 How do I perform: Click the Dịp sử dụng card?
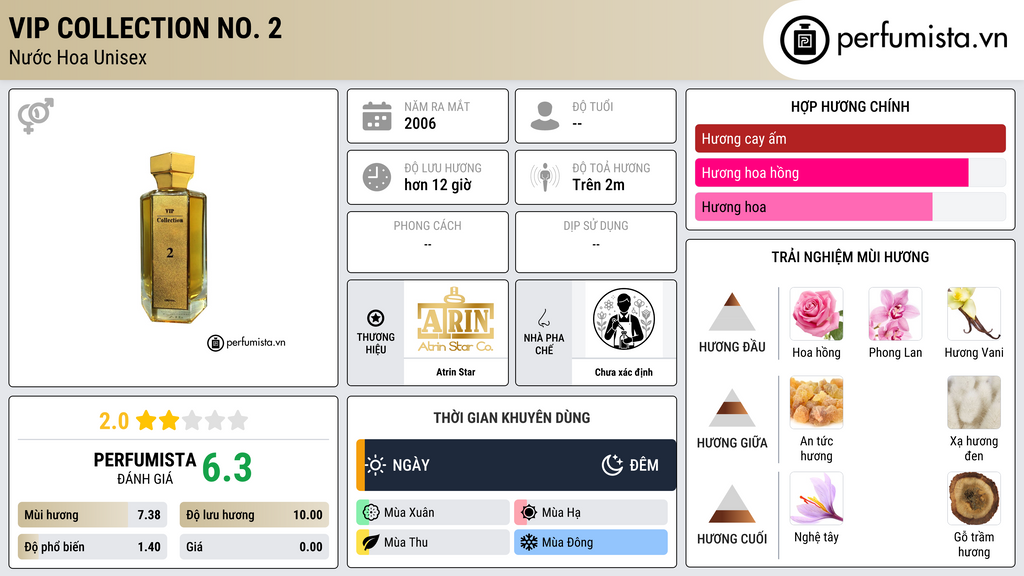click(x=596, y=242)
